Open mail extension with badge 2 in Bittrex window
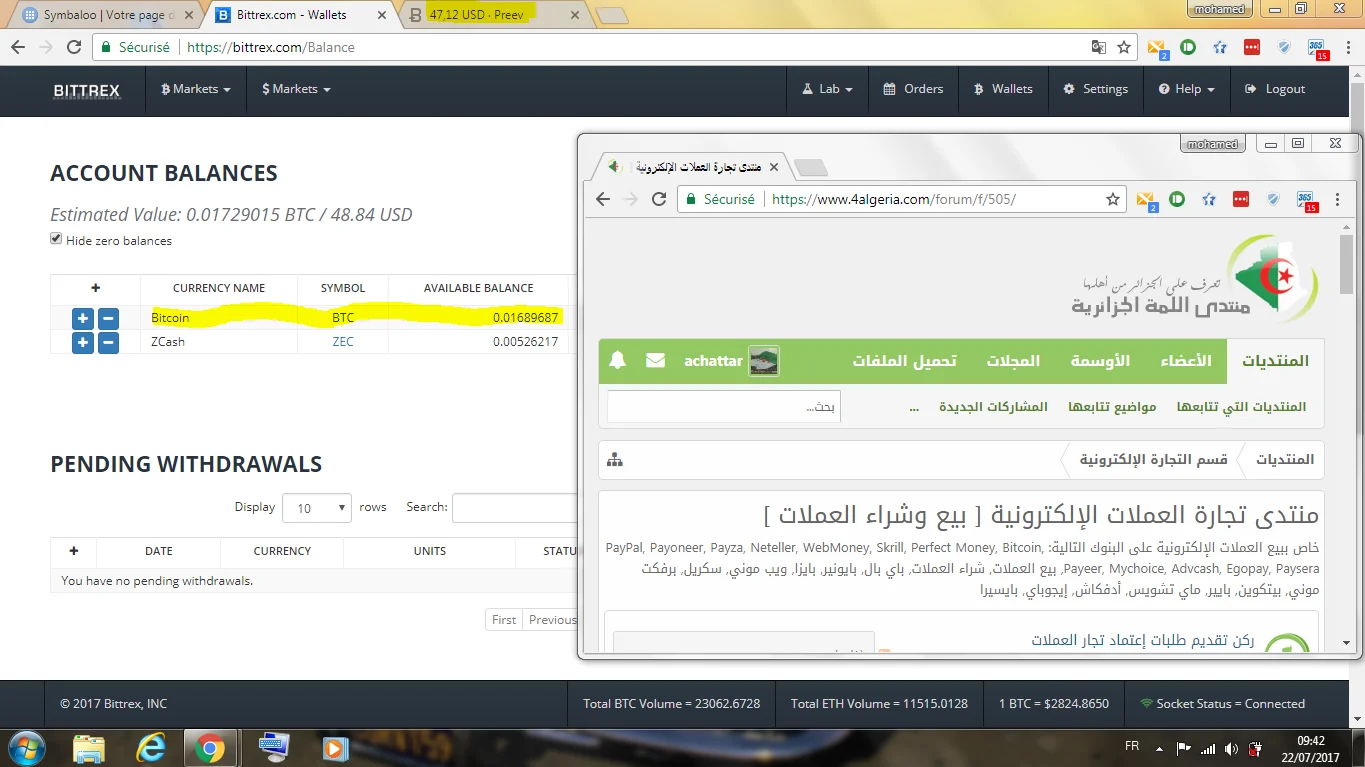1365x767 pixels. pyautogui.click(x=1157, y=47)
